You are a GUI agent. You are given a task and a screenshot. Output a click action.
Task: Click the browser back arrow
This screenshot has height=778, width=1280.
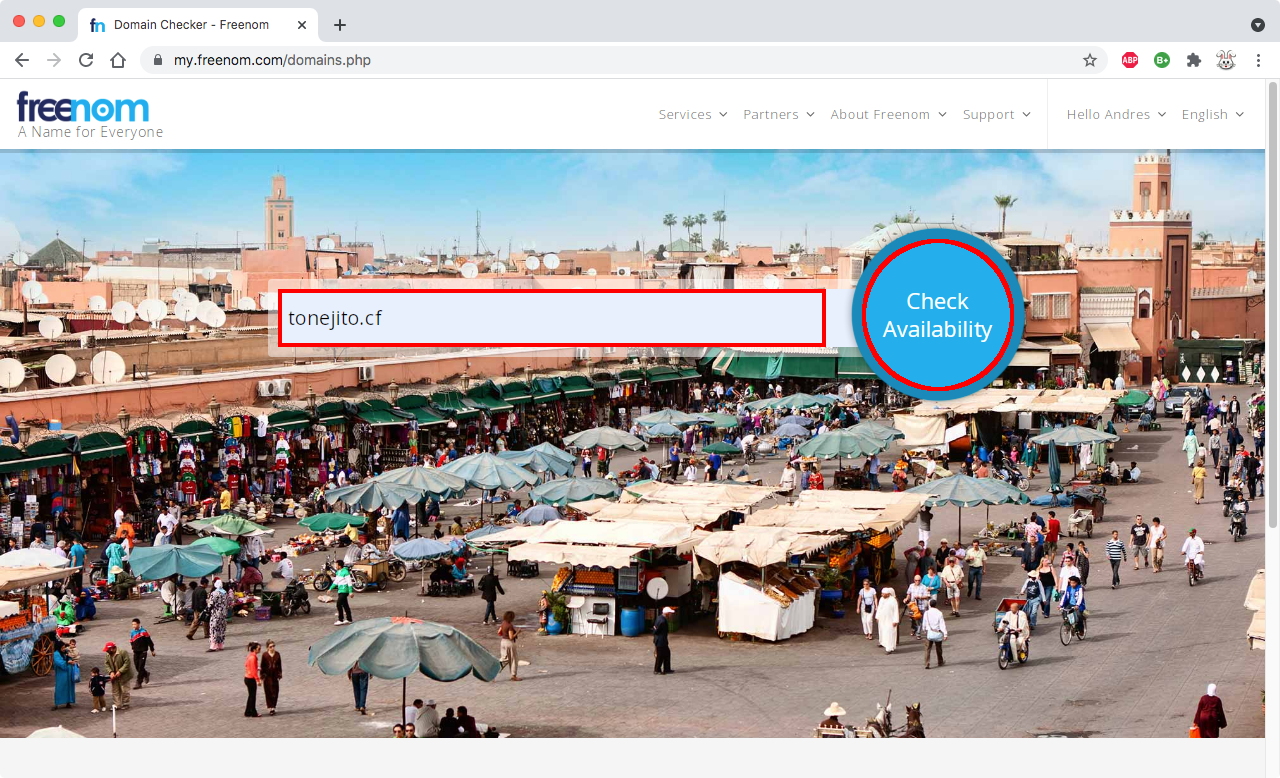point(22,60)
